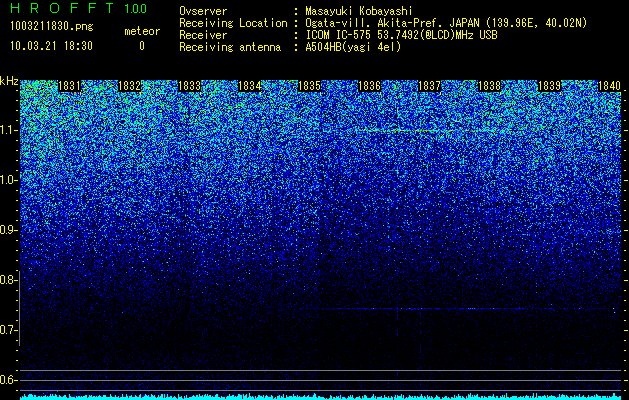Click the 1832 time marker
Image resolution: width=629 pixels, height=400 pixels.
pos(130,86)
